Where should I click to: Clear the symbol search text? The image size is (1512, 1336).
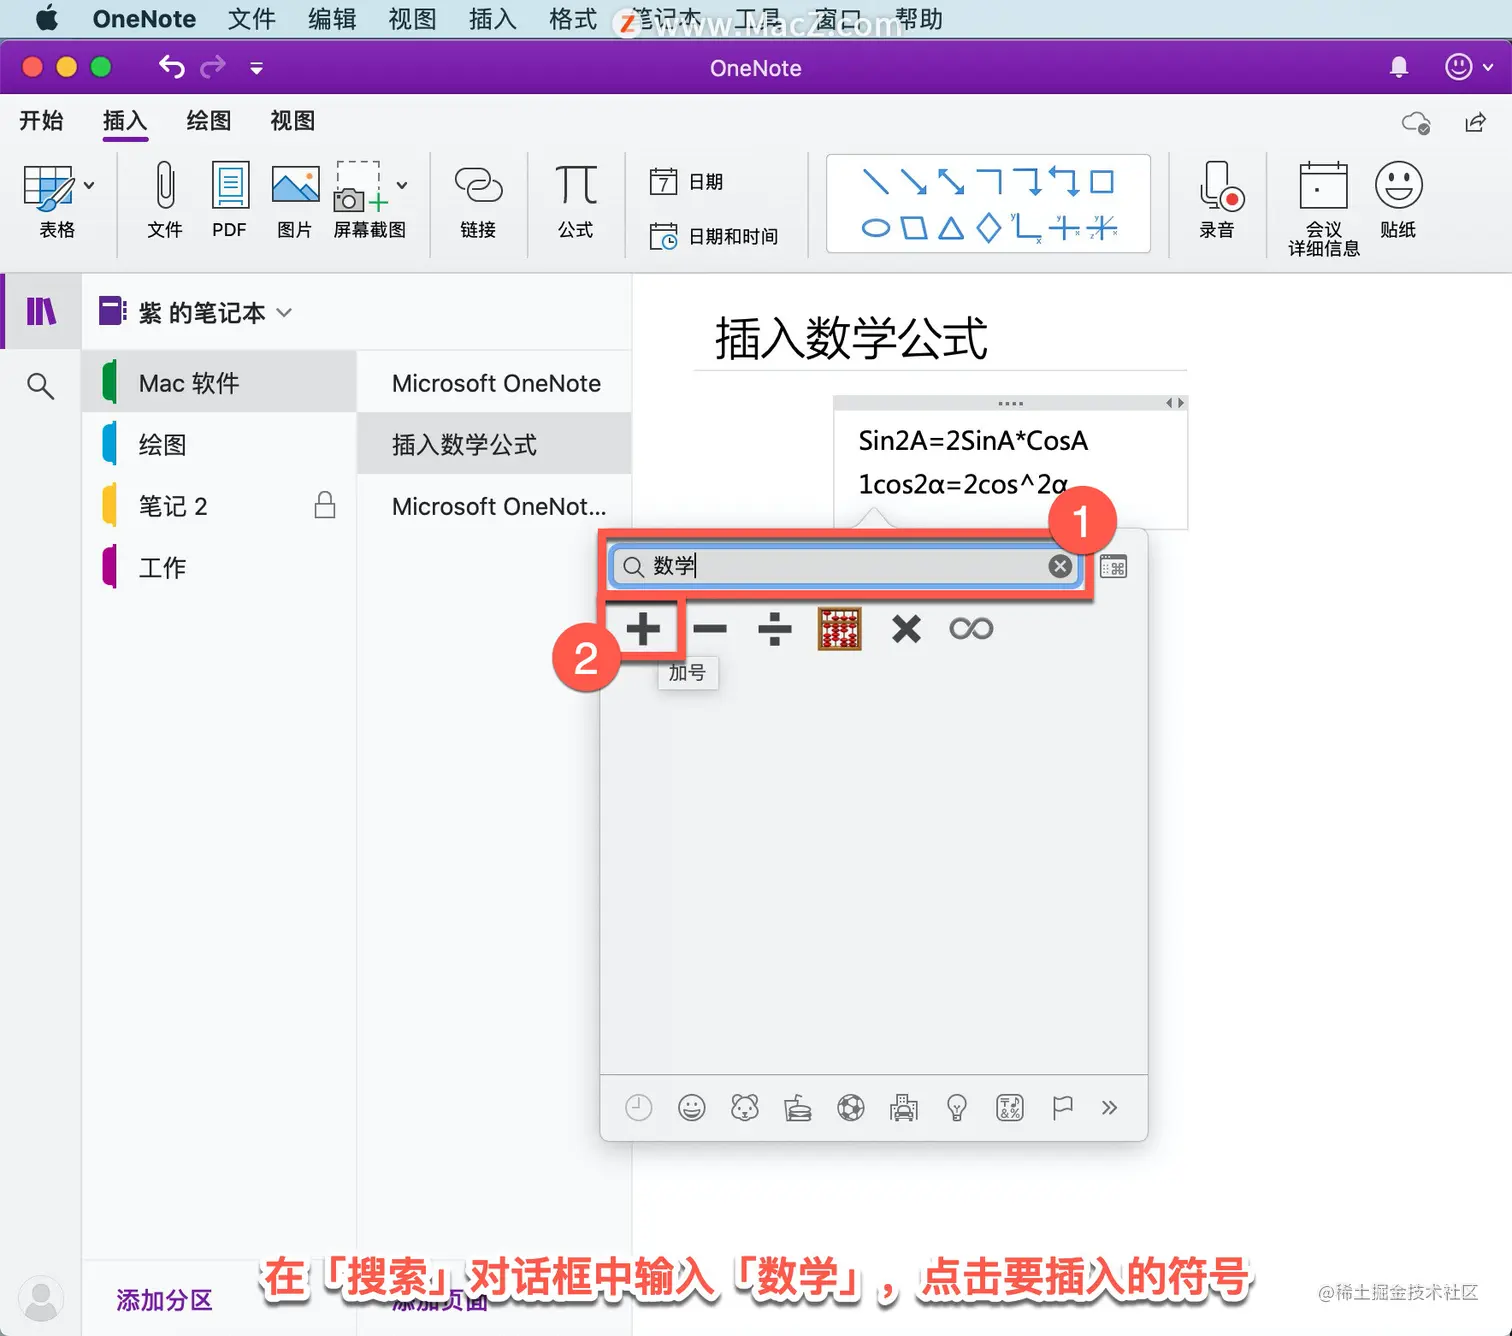click(x=1060, y=567)
